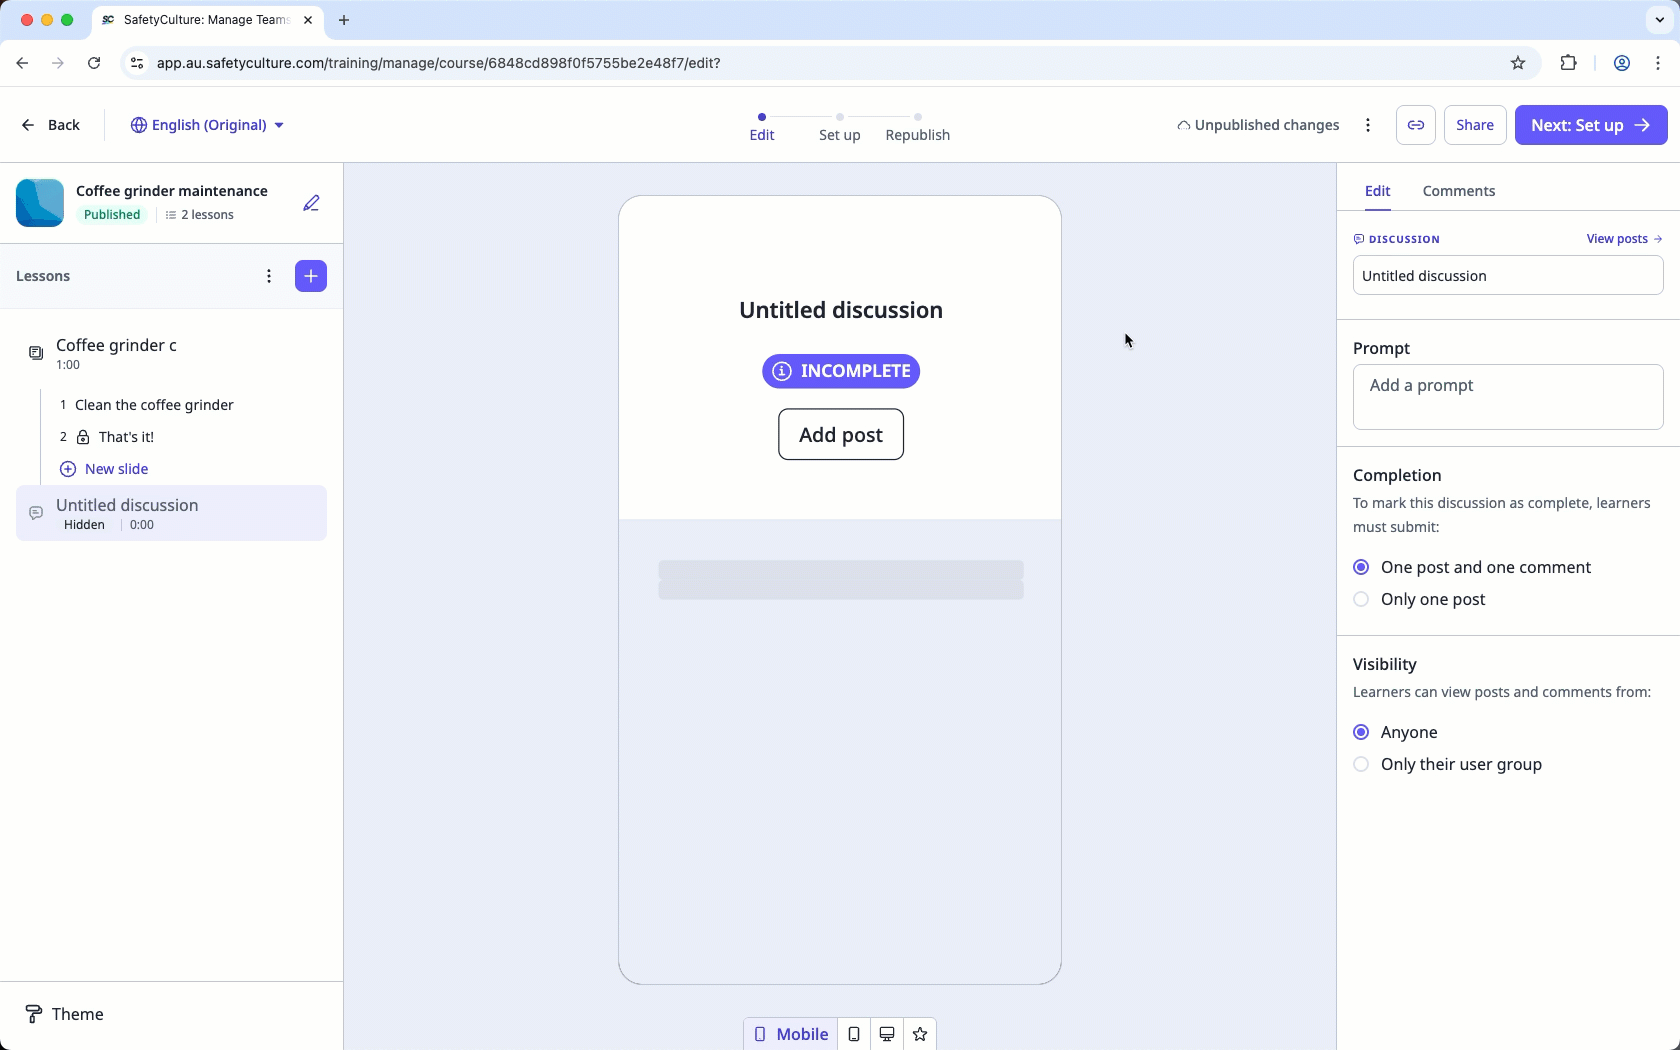Click the lock icon on That's it! slide

(x=83, y=437)
